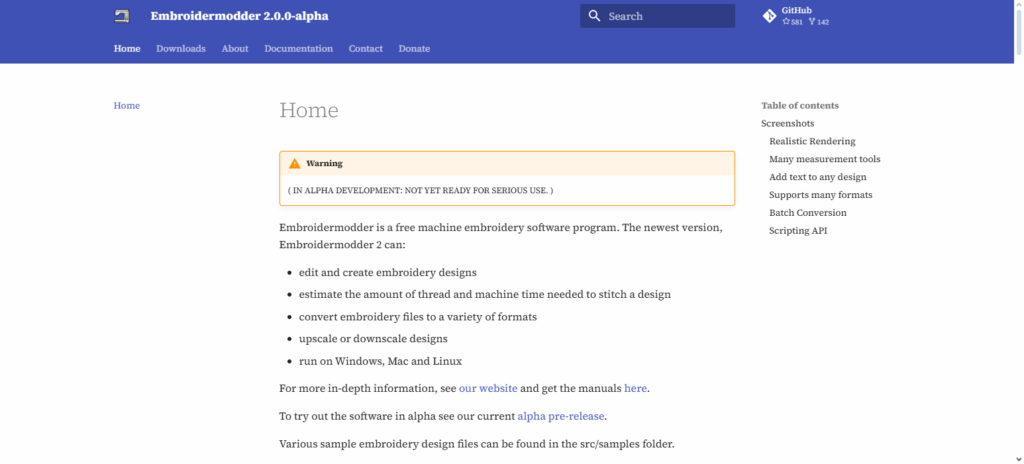This screenshot has height=464, width=1024.
Task: Jump to Realistic Rendering section
Action: 812,142
